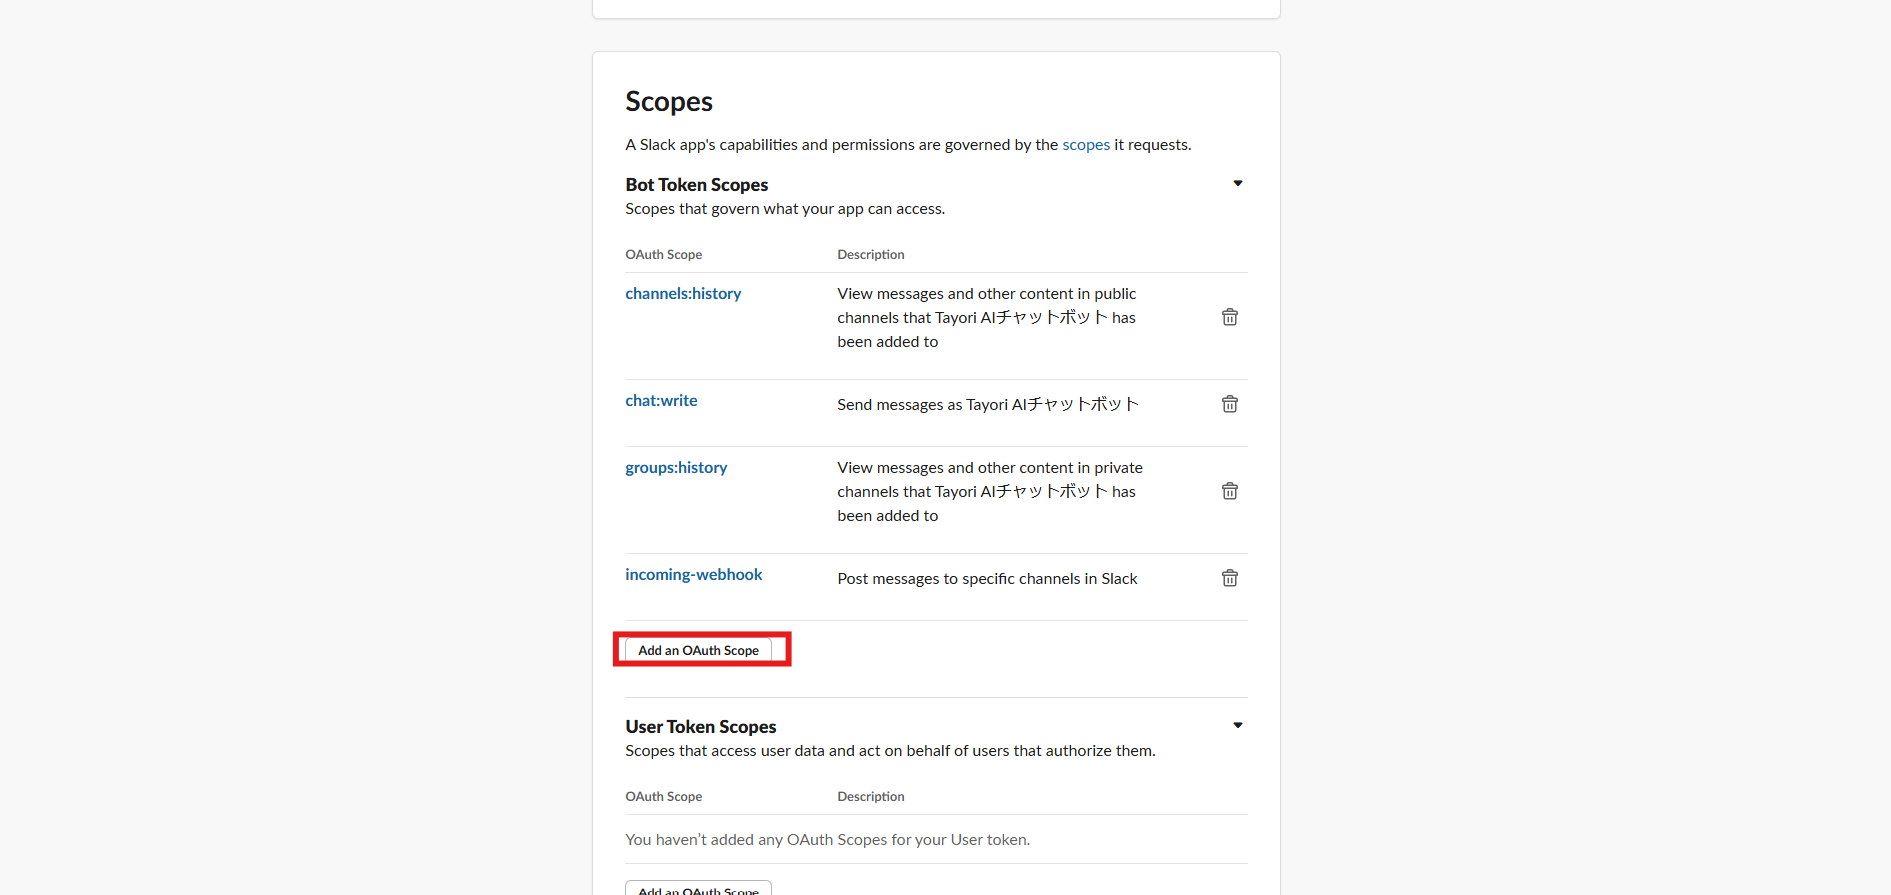Screen dimensions: 1891x895
Task: Collapse the Bot Token Scopes section arrow
Action: (1238, 184)
